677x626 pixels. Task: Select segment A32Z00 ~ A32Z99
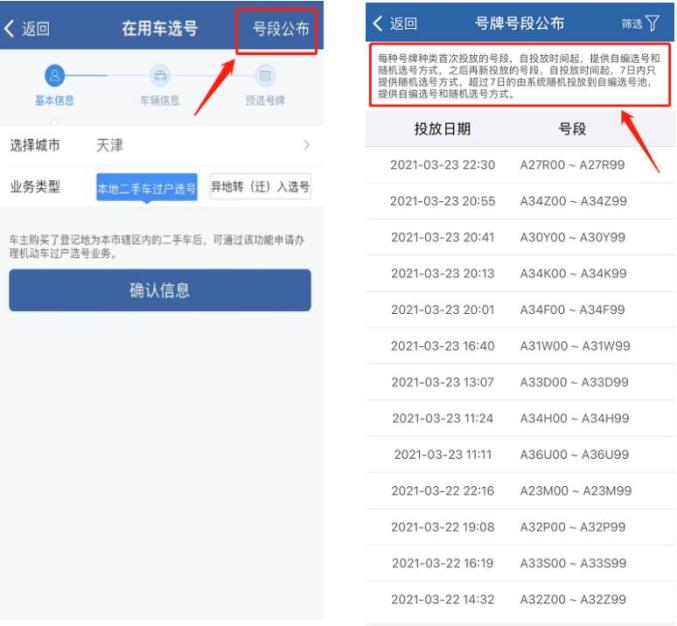coord(573,600)
